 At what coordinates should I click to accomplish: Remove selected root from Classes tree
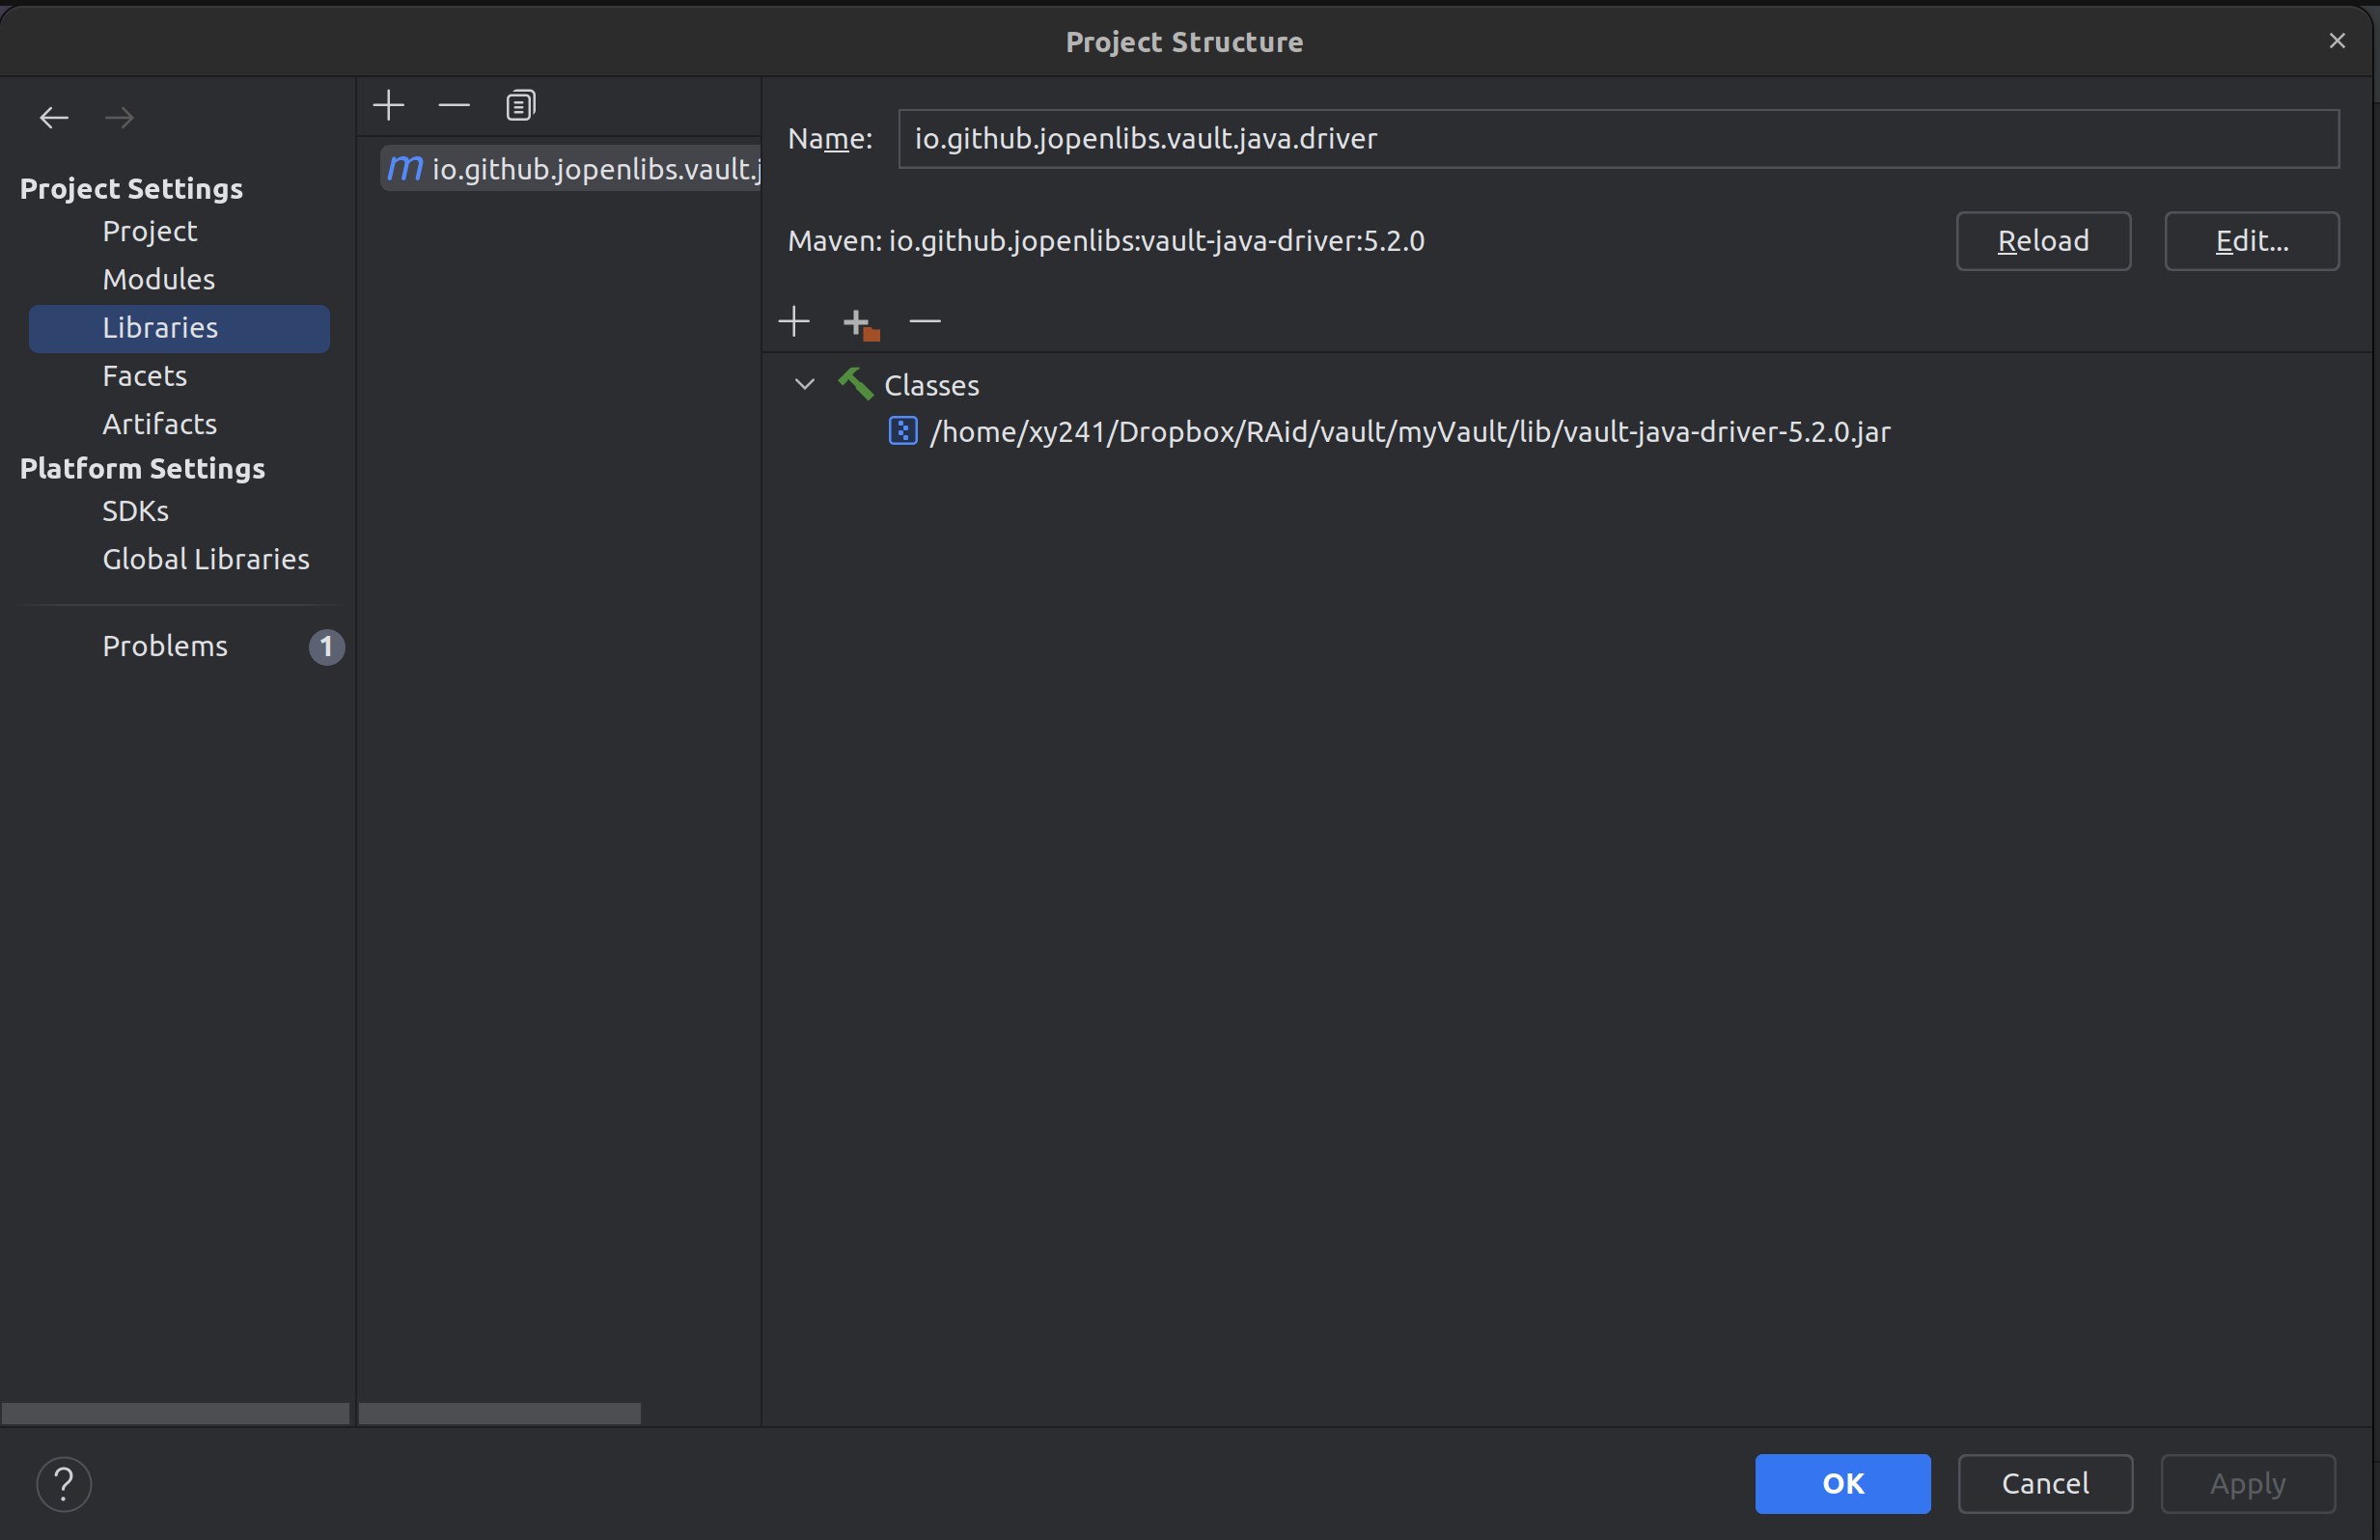click(925, 321)
